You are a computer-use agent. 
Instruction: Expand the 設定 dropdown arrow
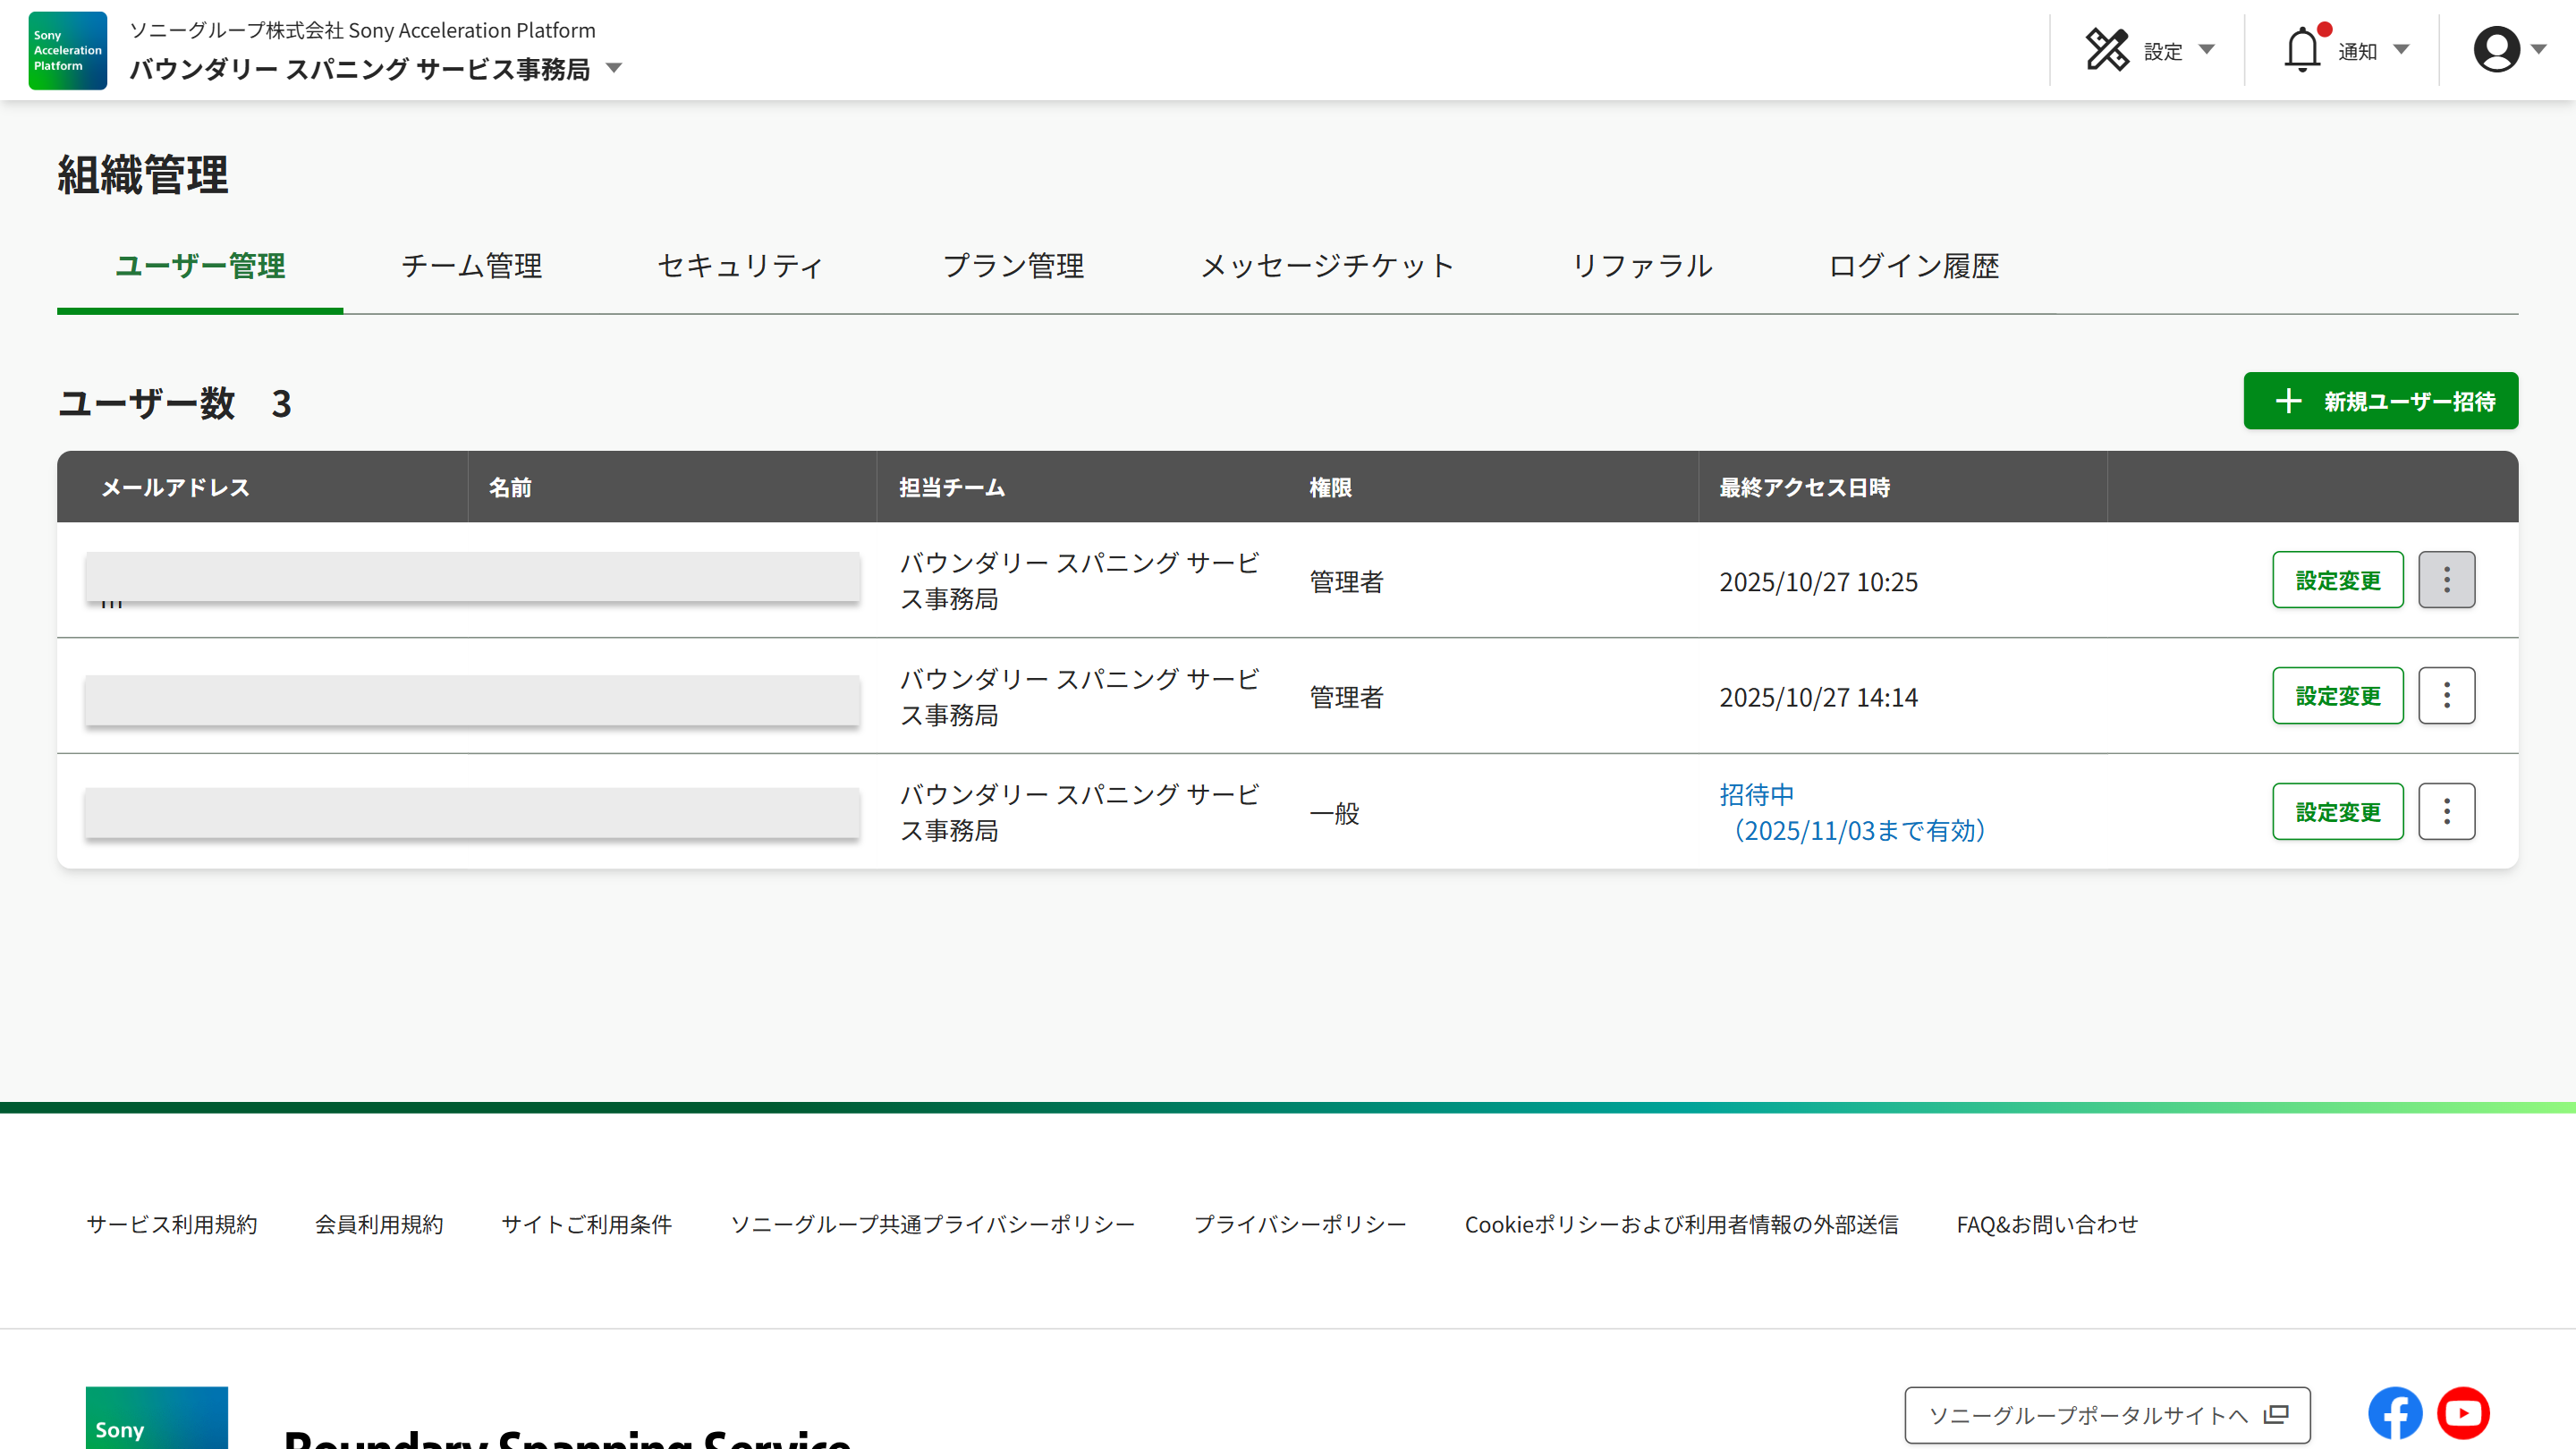pyautogui.click(x=2207, y=50)
